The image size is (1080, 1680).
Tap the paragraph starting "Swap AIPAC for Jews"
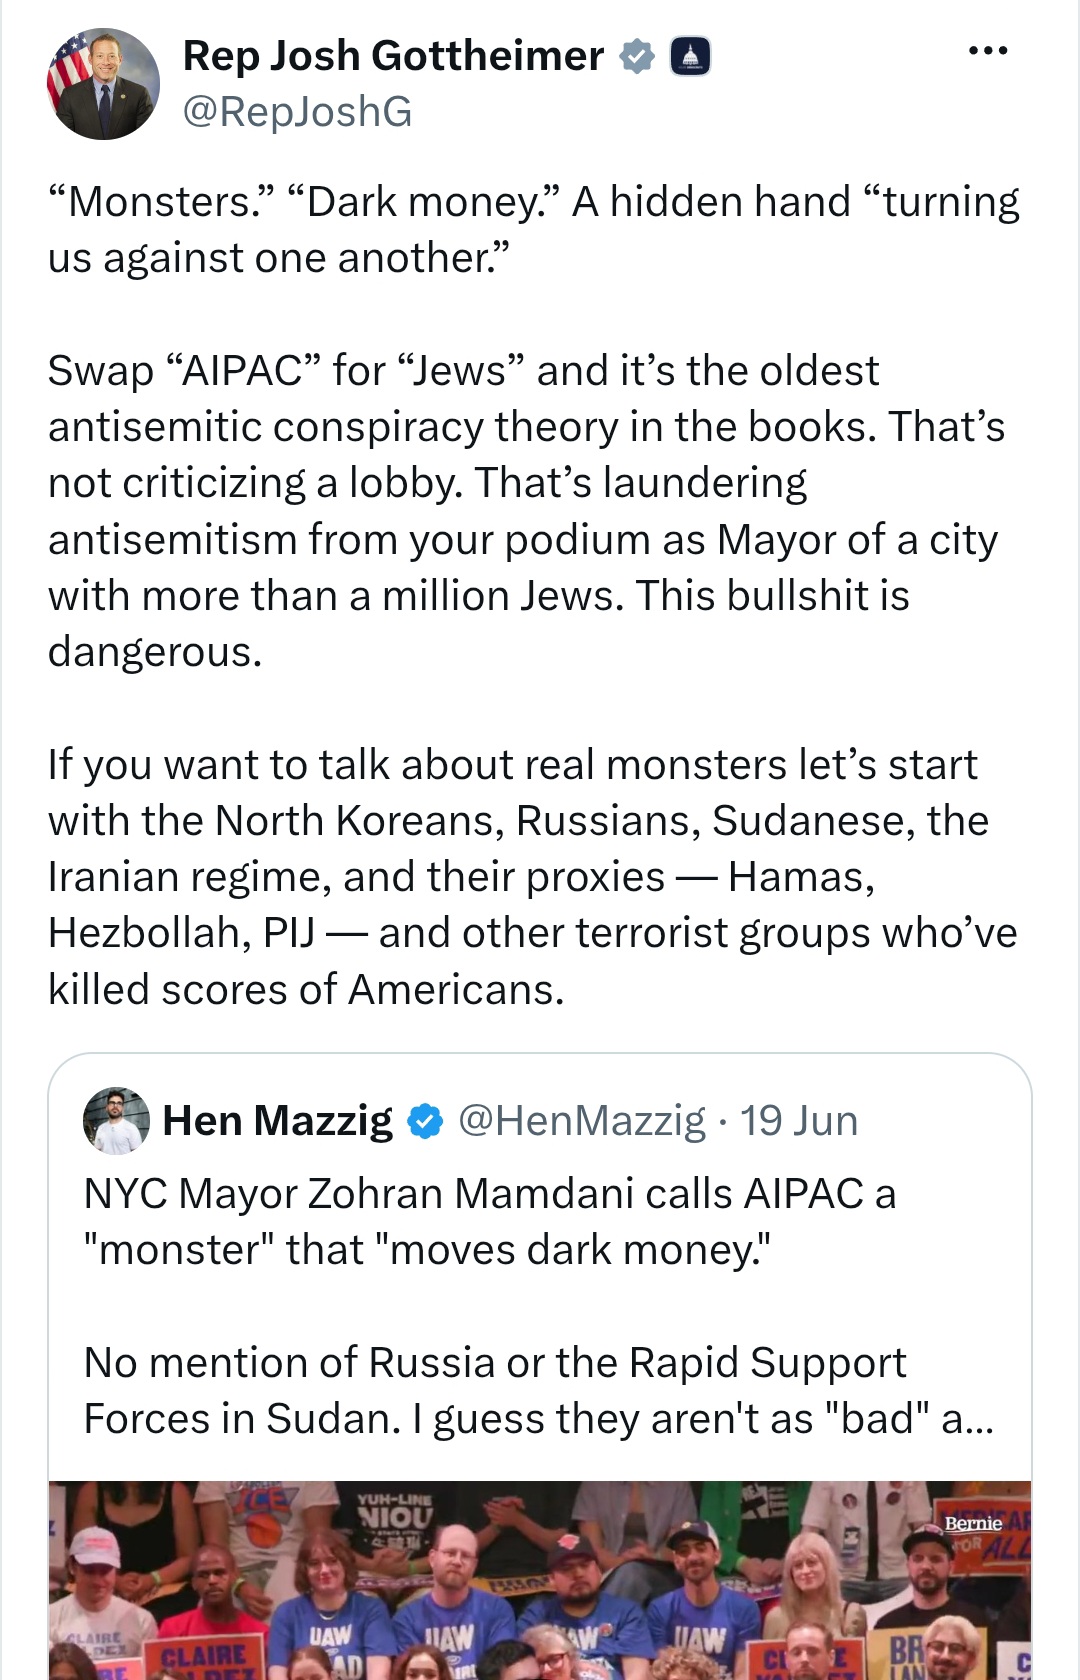click(527, 511)
